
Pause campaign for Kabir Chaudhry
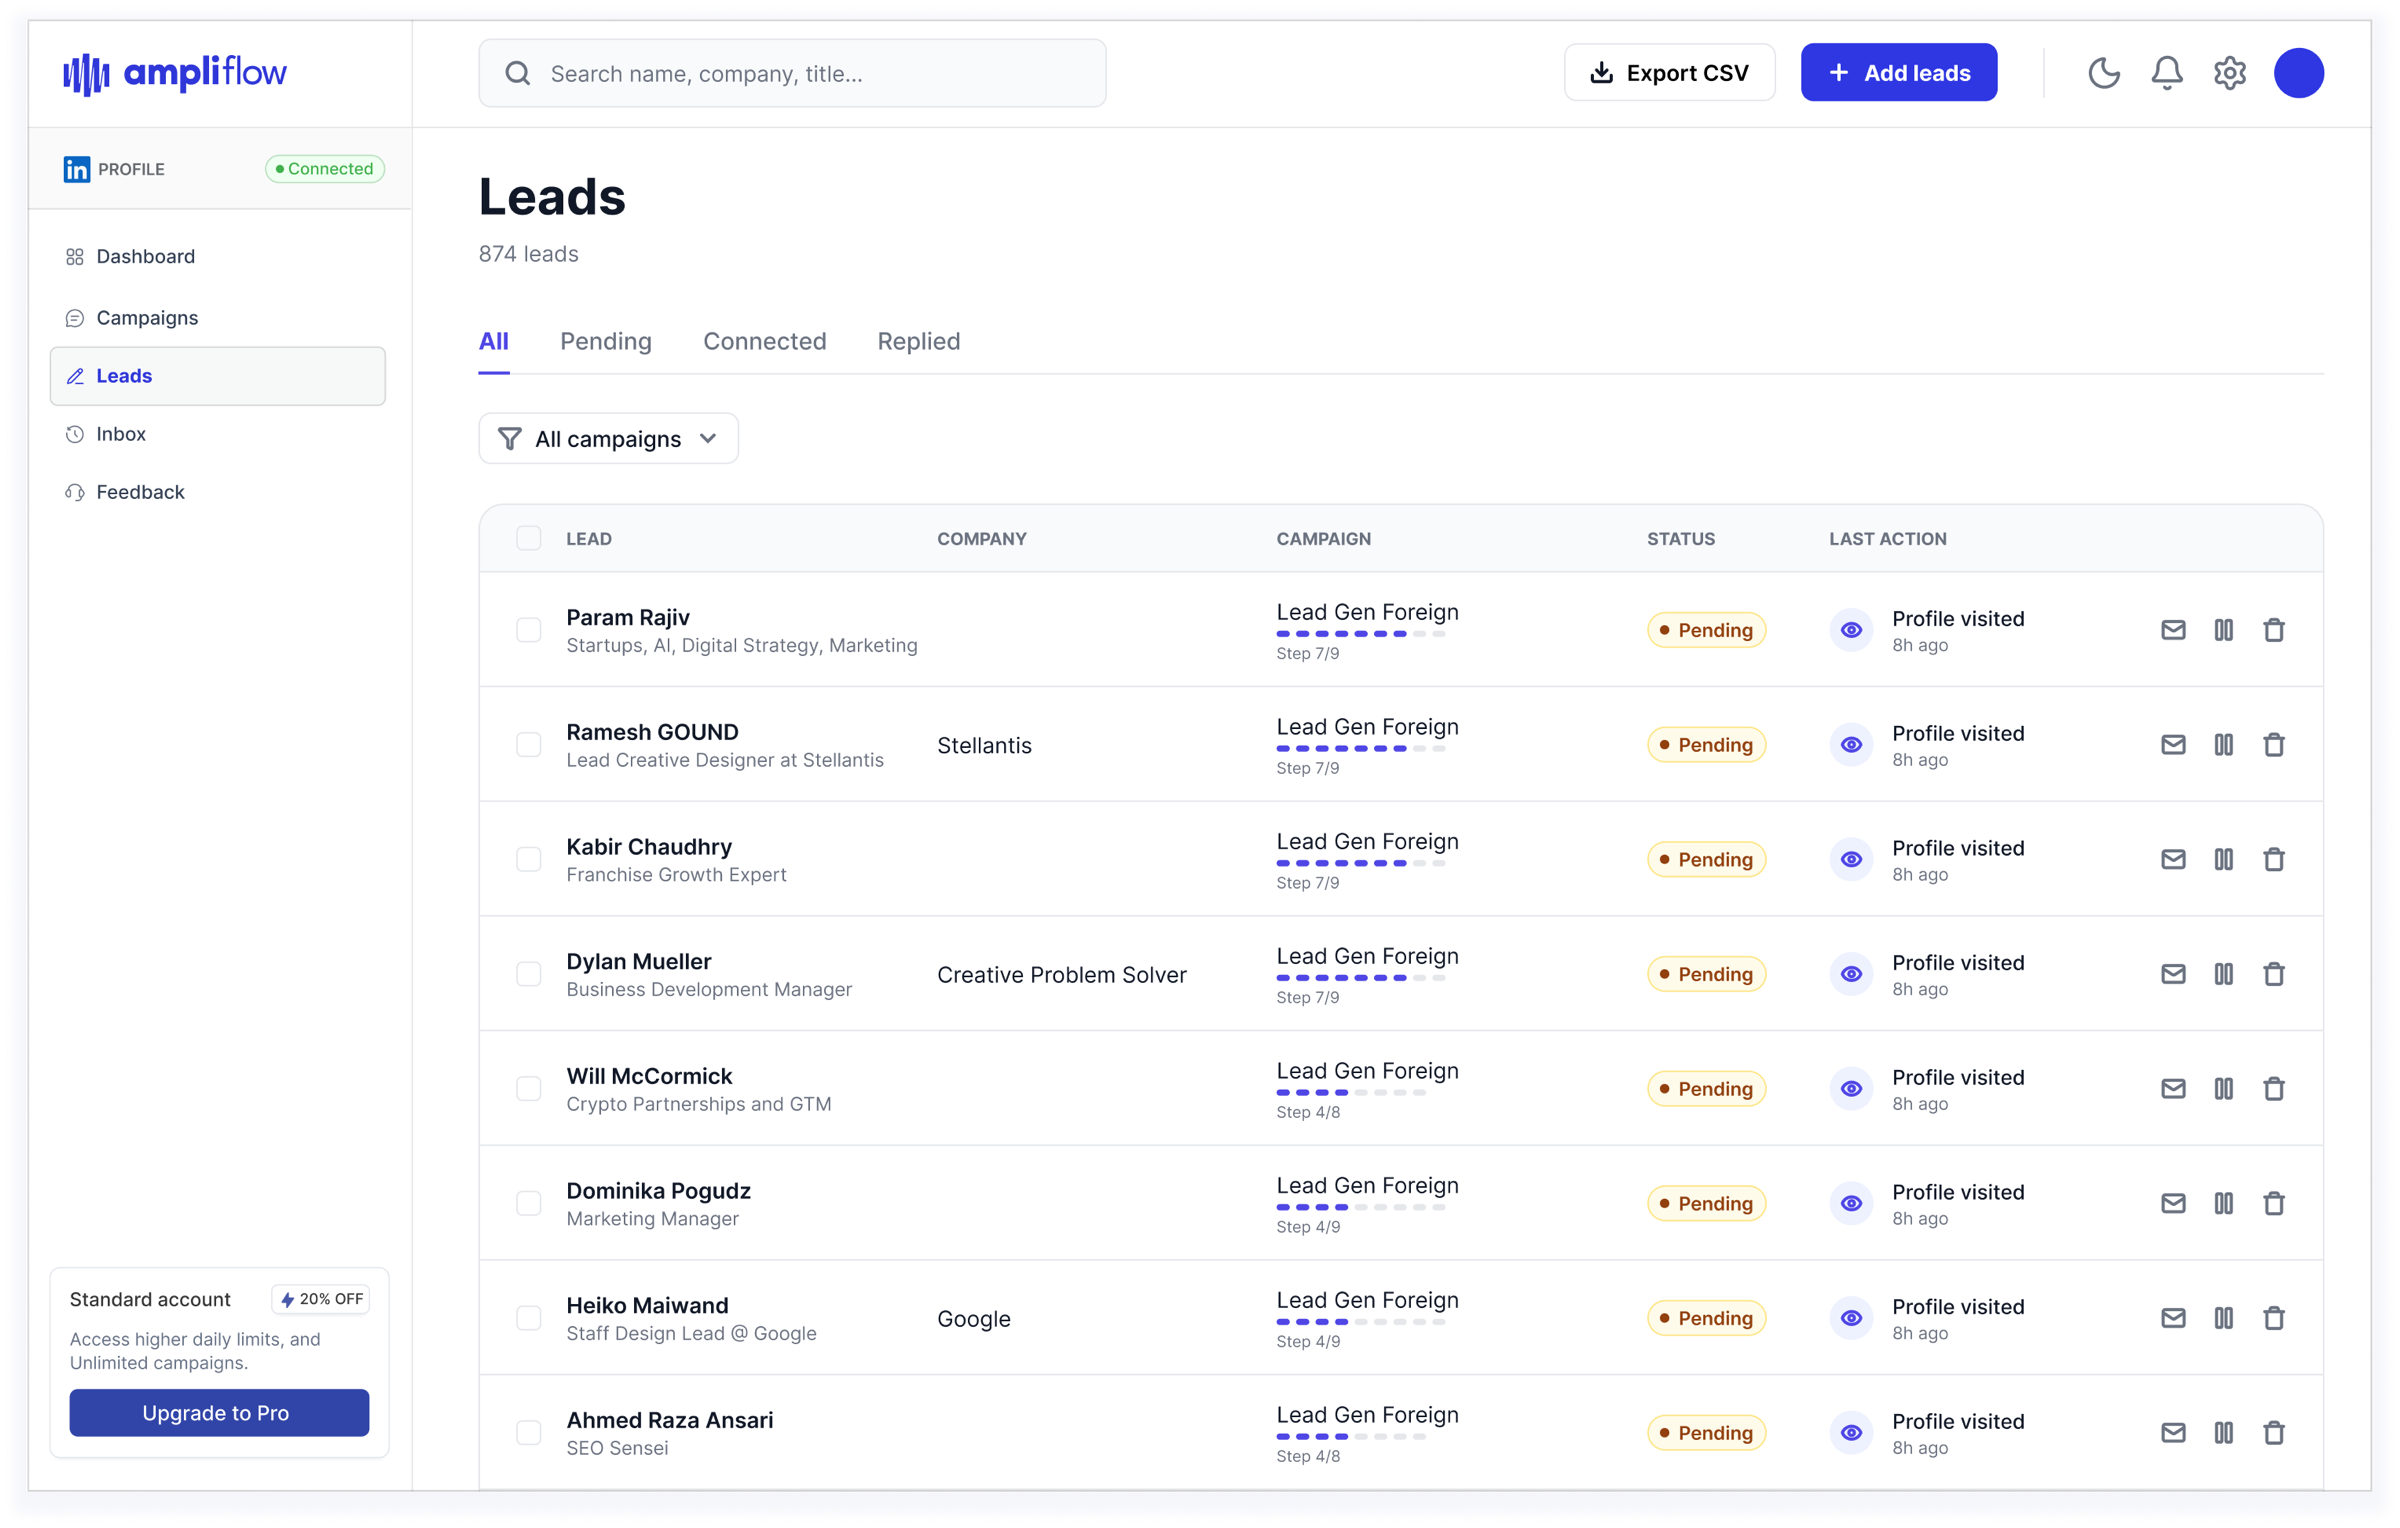(x=2224, y=860)
